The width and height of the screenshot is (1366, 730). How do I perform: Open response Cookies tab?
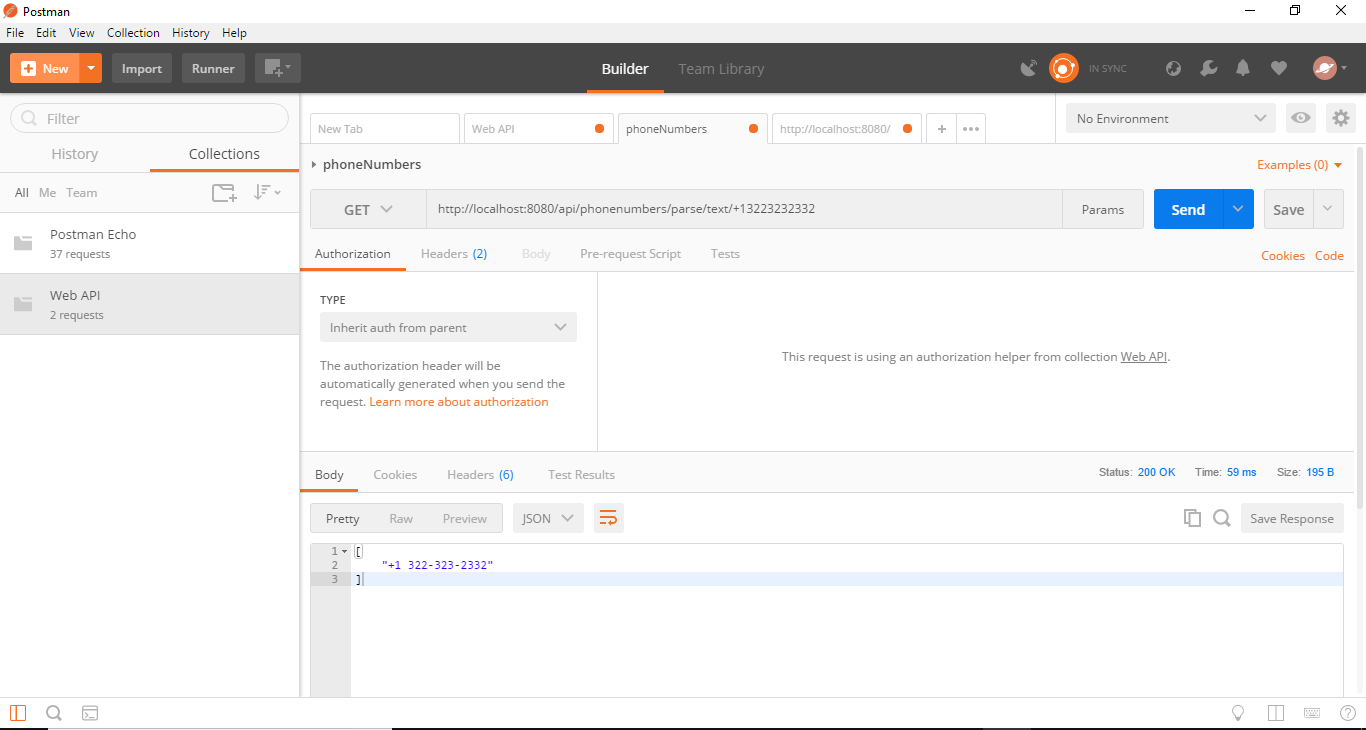[395, 475]
